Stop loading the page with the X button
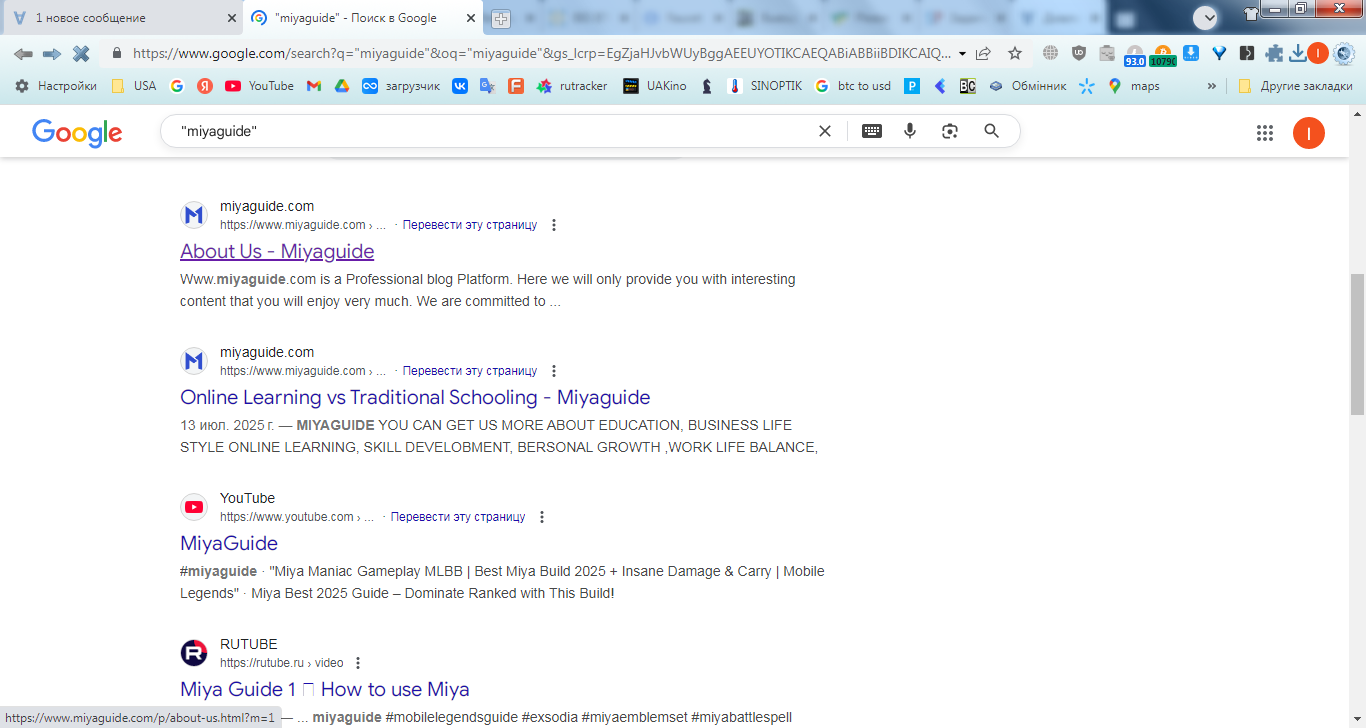 click(81, 53)
